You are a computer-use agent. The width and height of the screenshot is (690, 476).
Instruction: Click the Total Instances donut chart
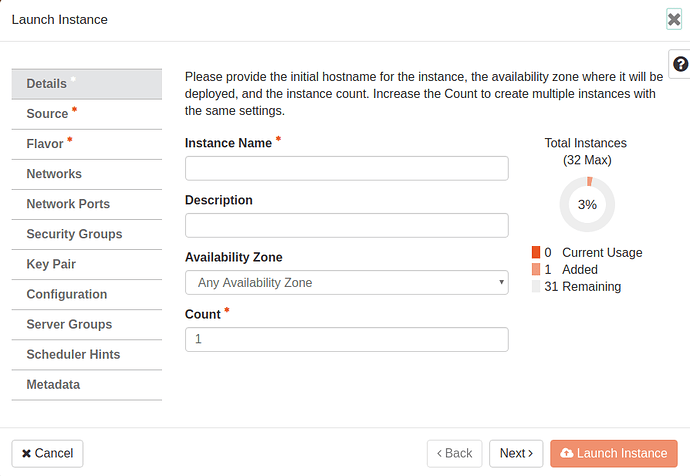coord(587,204)
